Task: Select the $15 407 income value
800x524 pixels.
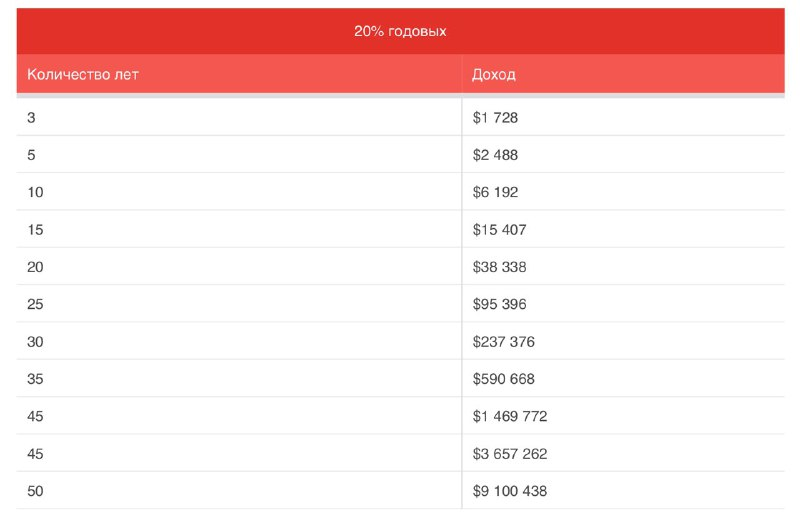Action: pos(500,230)
